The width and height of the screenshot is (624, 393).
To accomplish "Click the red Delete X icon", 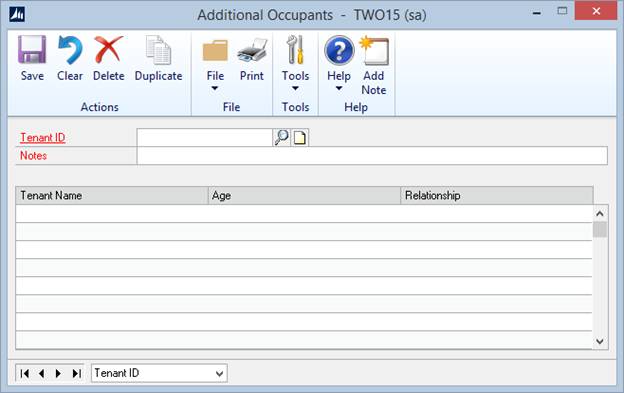I will (108, 49).
